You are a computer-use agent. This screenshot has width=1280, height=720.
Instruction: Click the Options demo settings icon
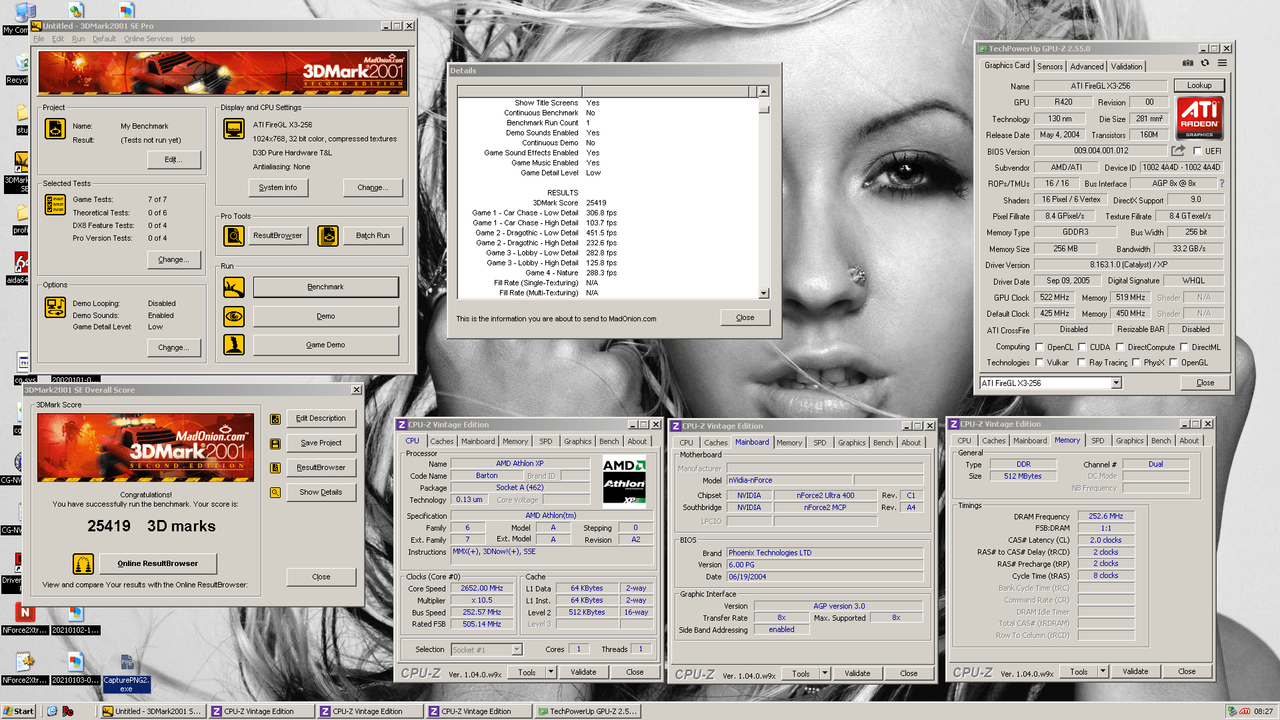[x=55, y=307]
